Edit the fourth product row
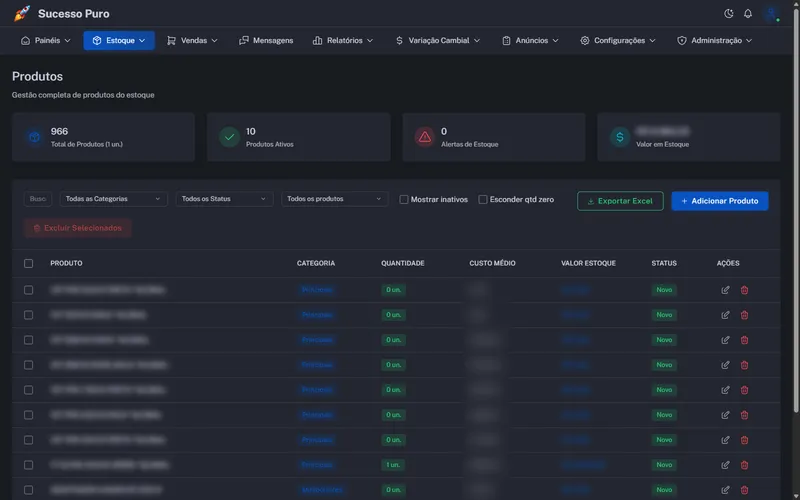Viewport: 800px width, 500px height. tap(725, 365)
